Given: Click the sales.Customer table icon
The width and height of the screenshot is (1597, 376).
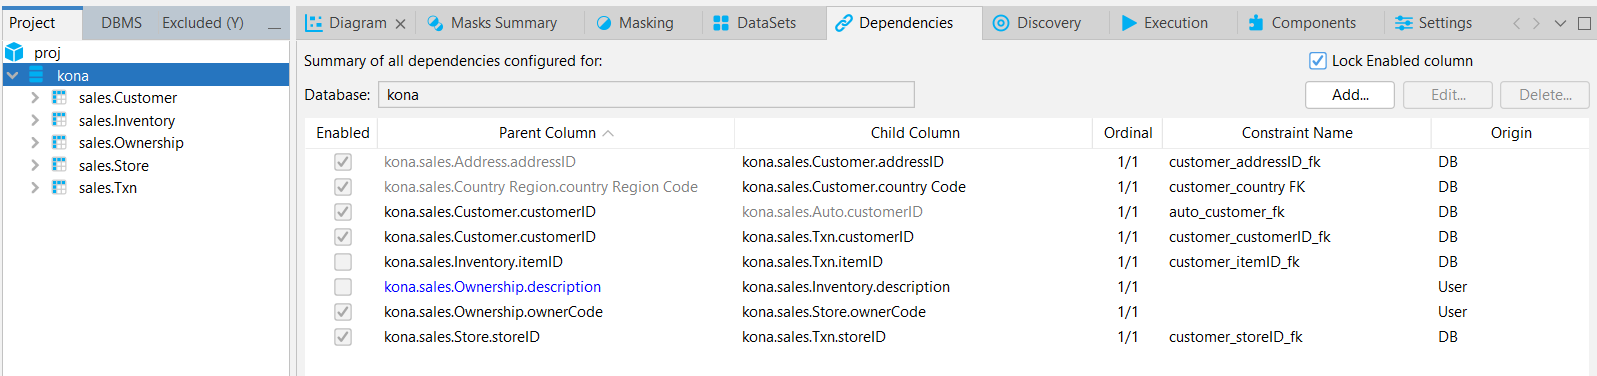Looking at the screenshot, I should tap(59, 97).
